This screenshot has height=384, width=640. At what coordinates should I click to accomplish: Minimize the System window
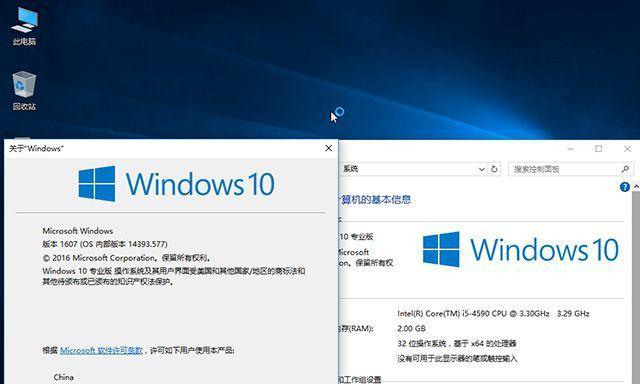(x=571, y=149)
